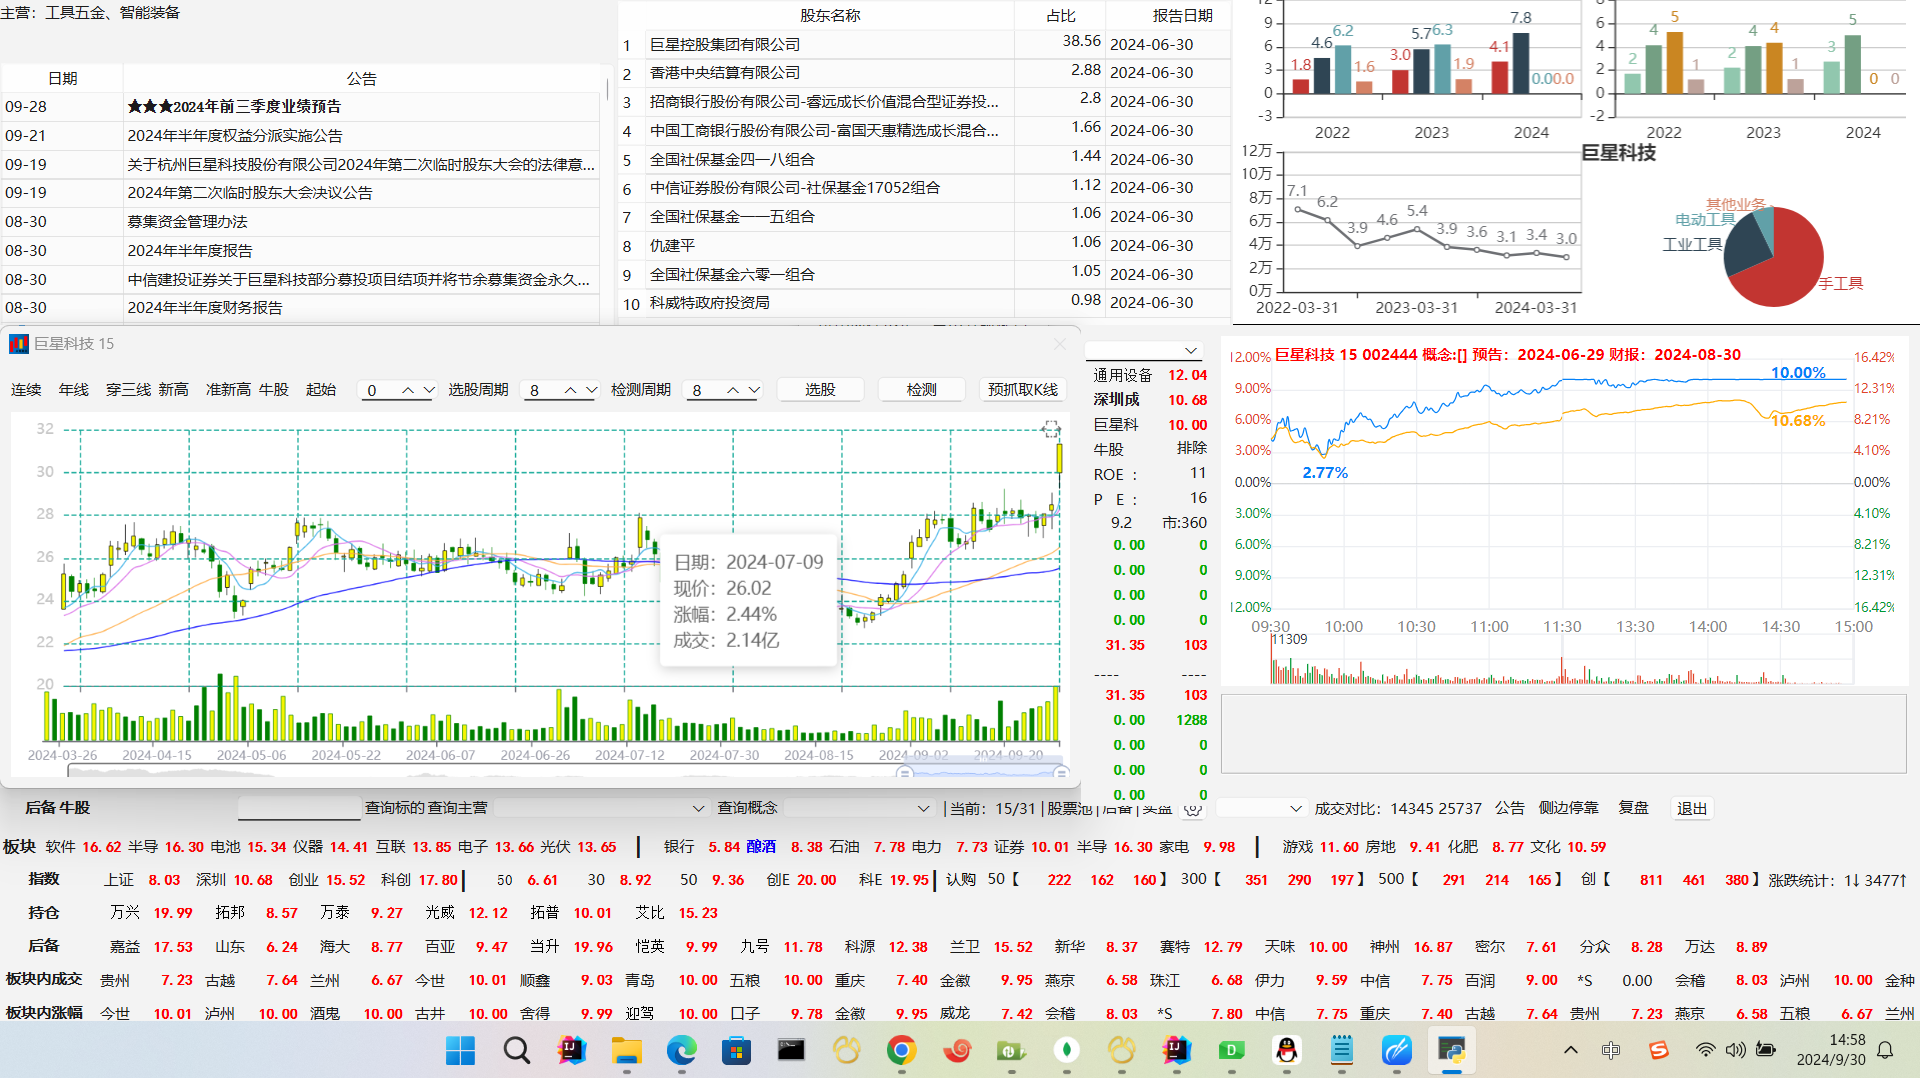Open the notification center bell
Screen dimensions: 1920x1078
(x=1885, y=1050)
